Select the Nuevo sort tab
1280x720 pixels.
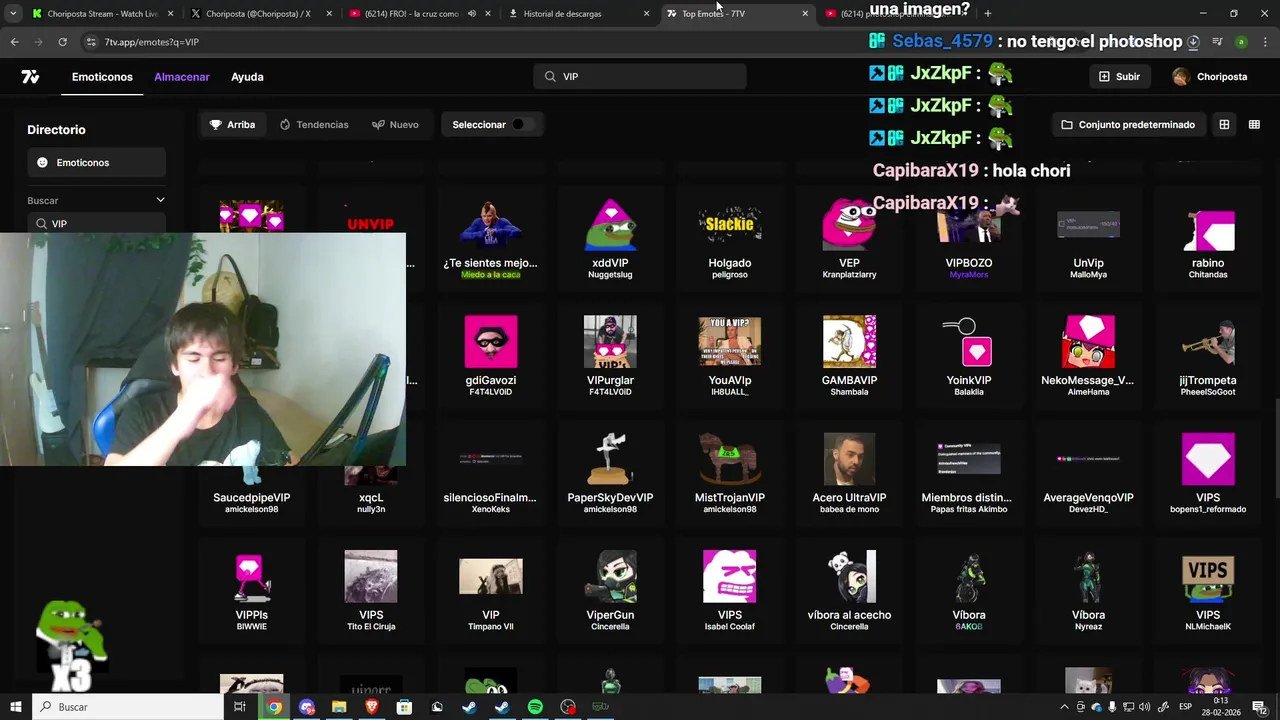[x=395, y=125]
